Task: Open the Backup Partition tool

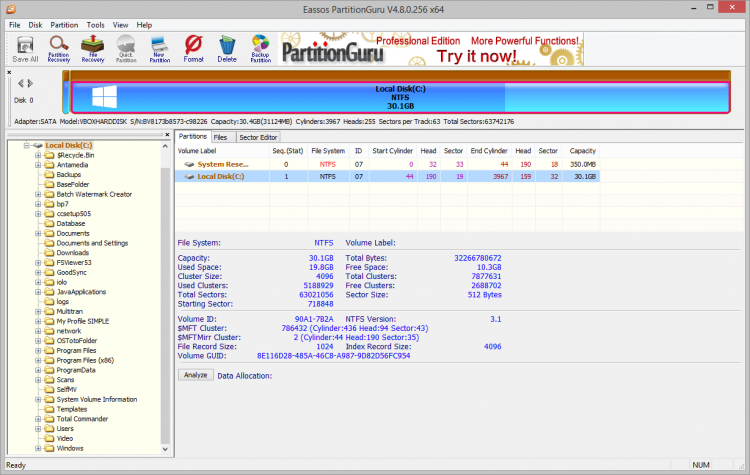Action: tap(261, 49)
